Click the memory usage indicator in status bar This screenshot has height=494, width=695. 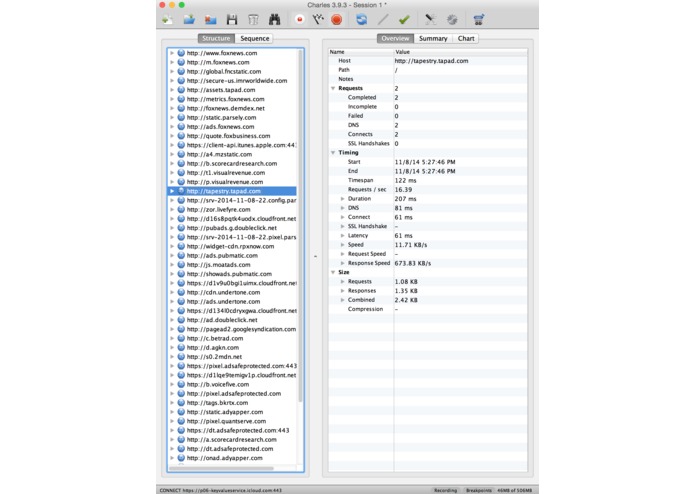[x=515, y=490]
